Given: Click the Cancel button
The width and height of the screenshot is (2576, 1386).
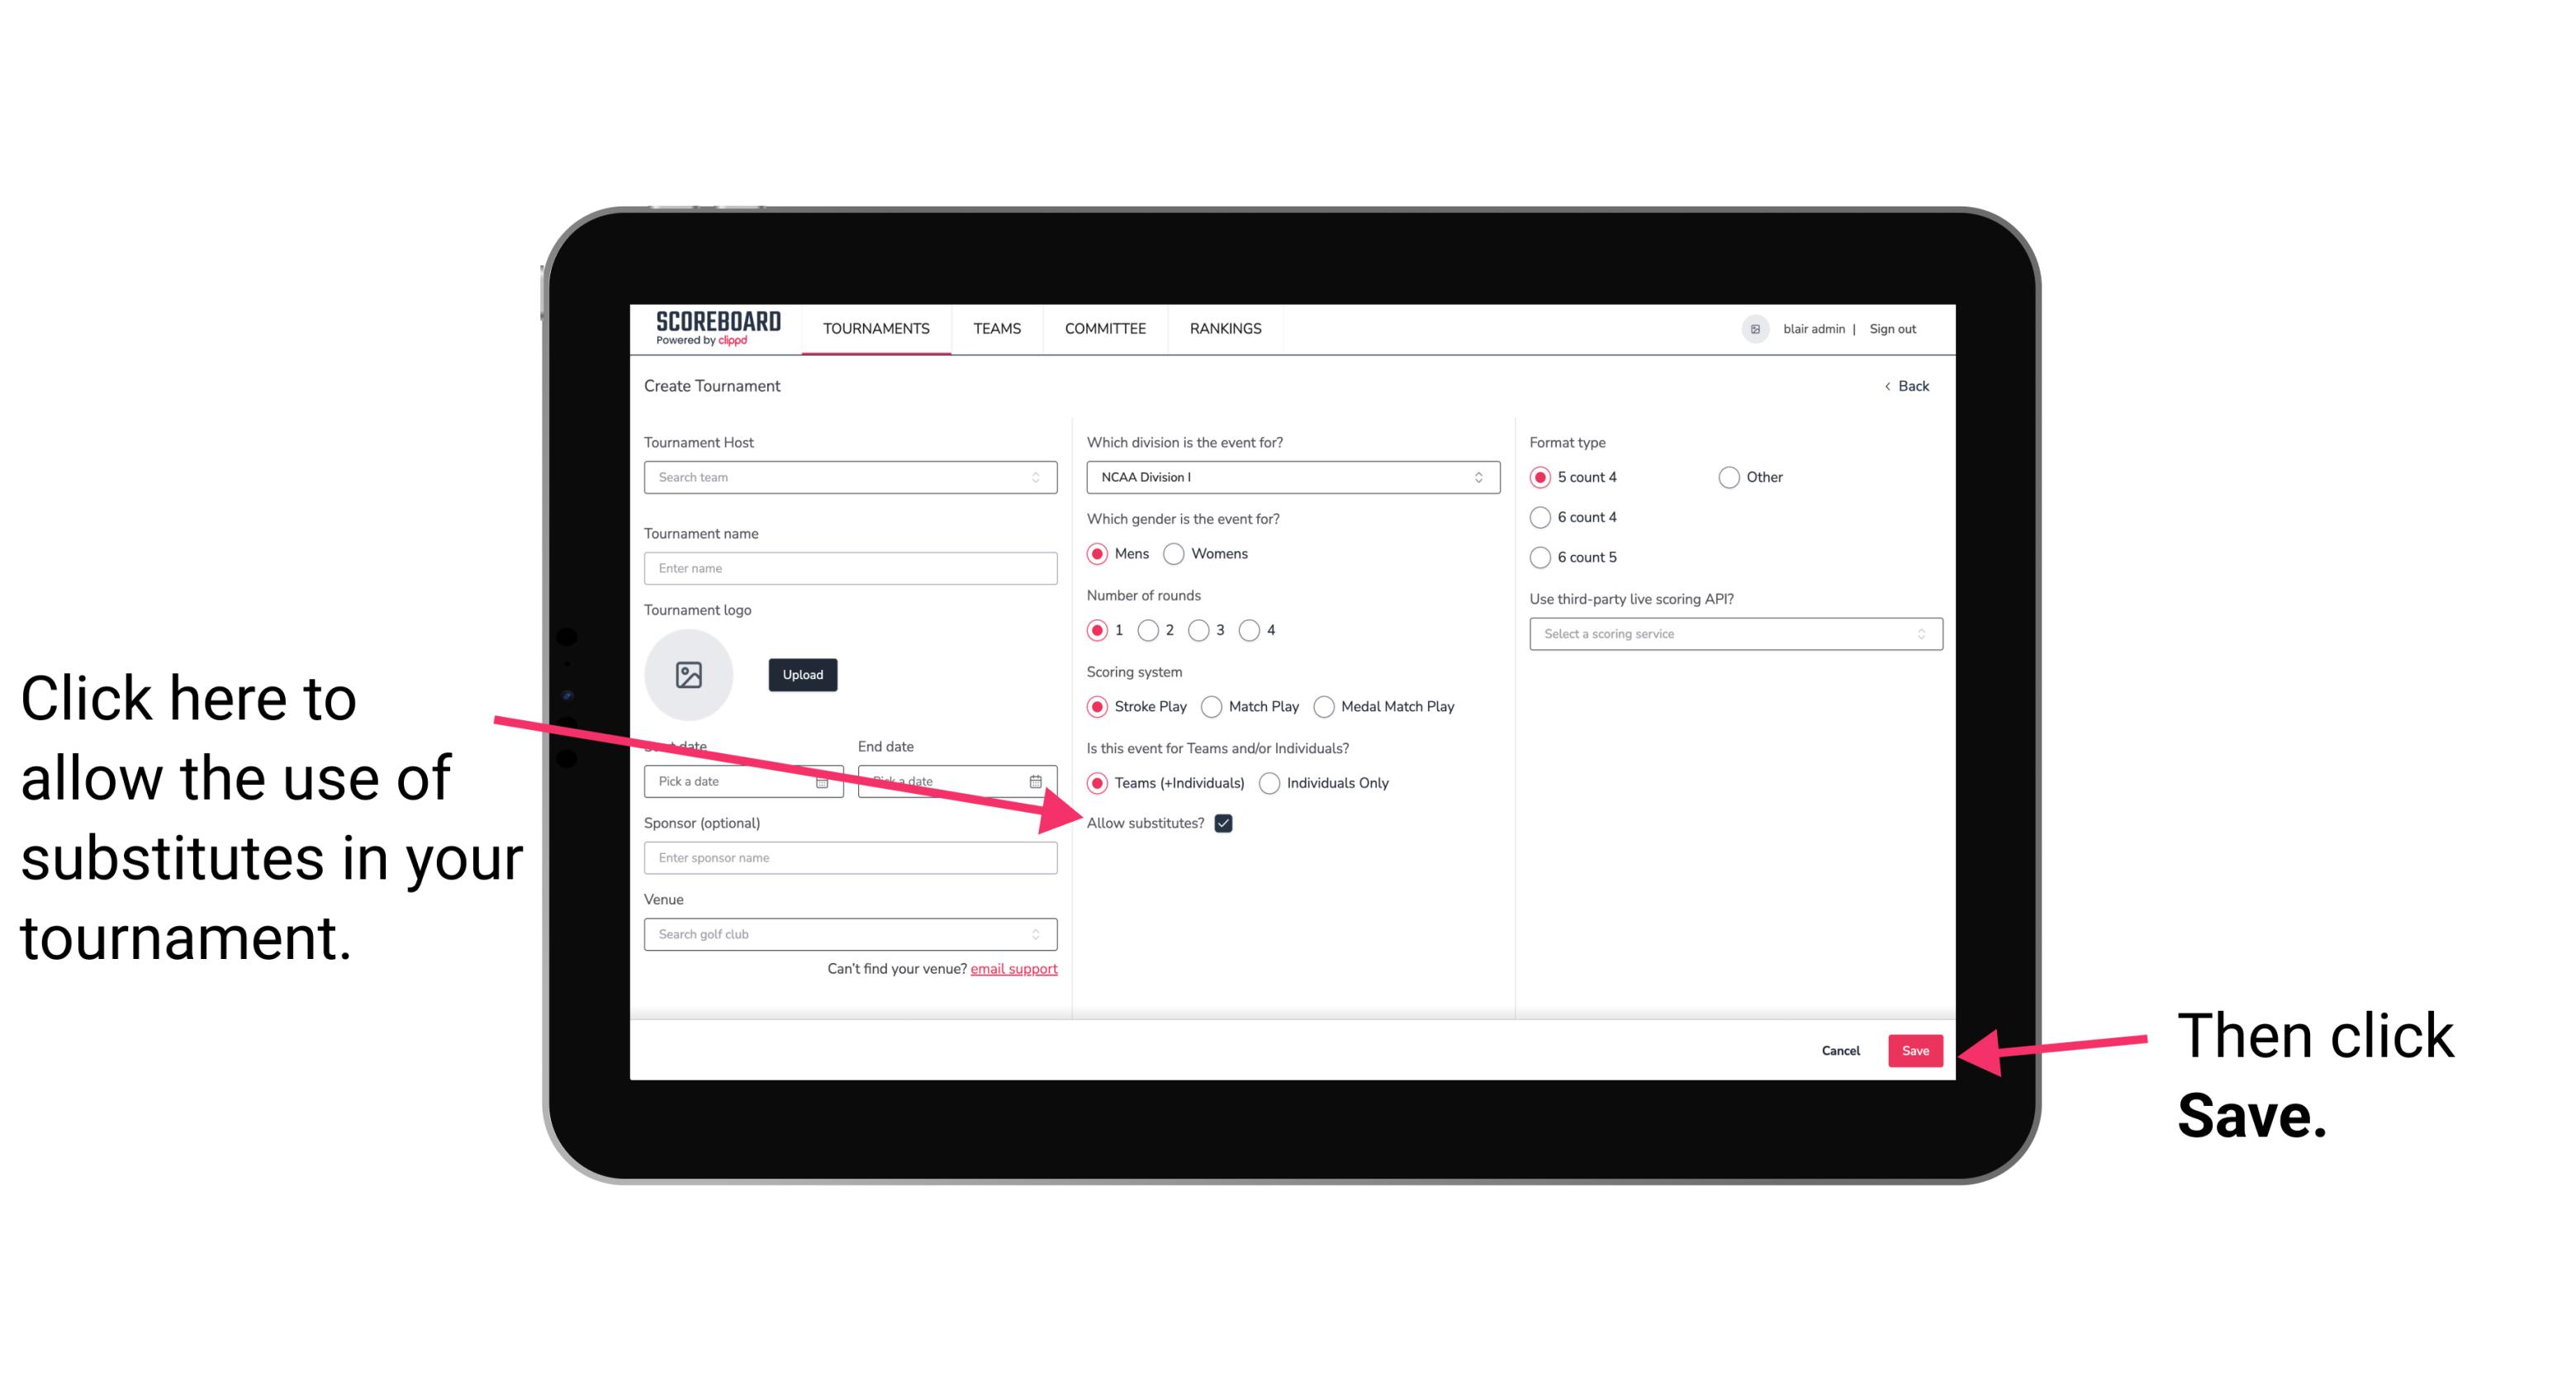Looking at the screenshot, I should (x=1841, y=1048).
